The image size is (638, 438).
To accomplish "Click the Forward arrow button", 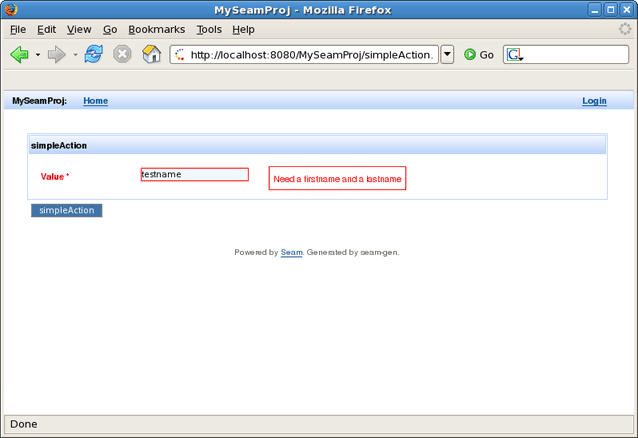I will [57, 55].
